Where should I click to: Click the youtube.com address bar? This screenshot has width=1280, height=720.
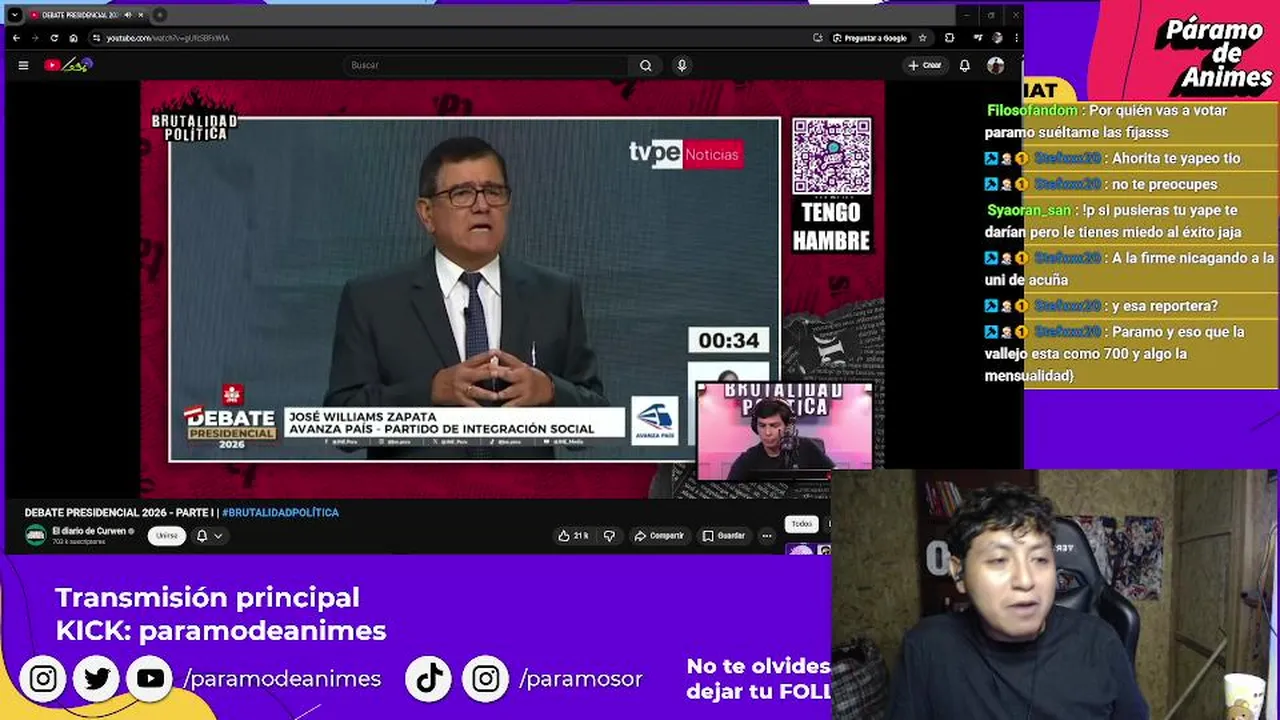(x=450, y=38)
